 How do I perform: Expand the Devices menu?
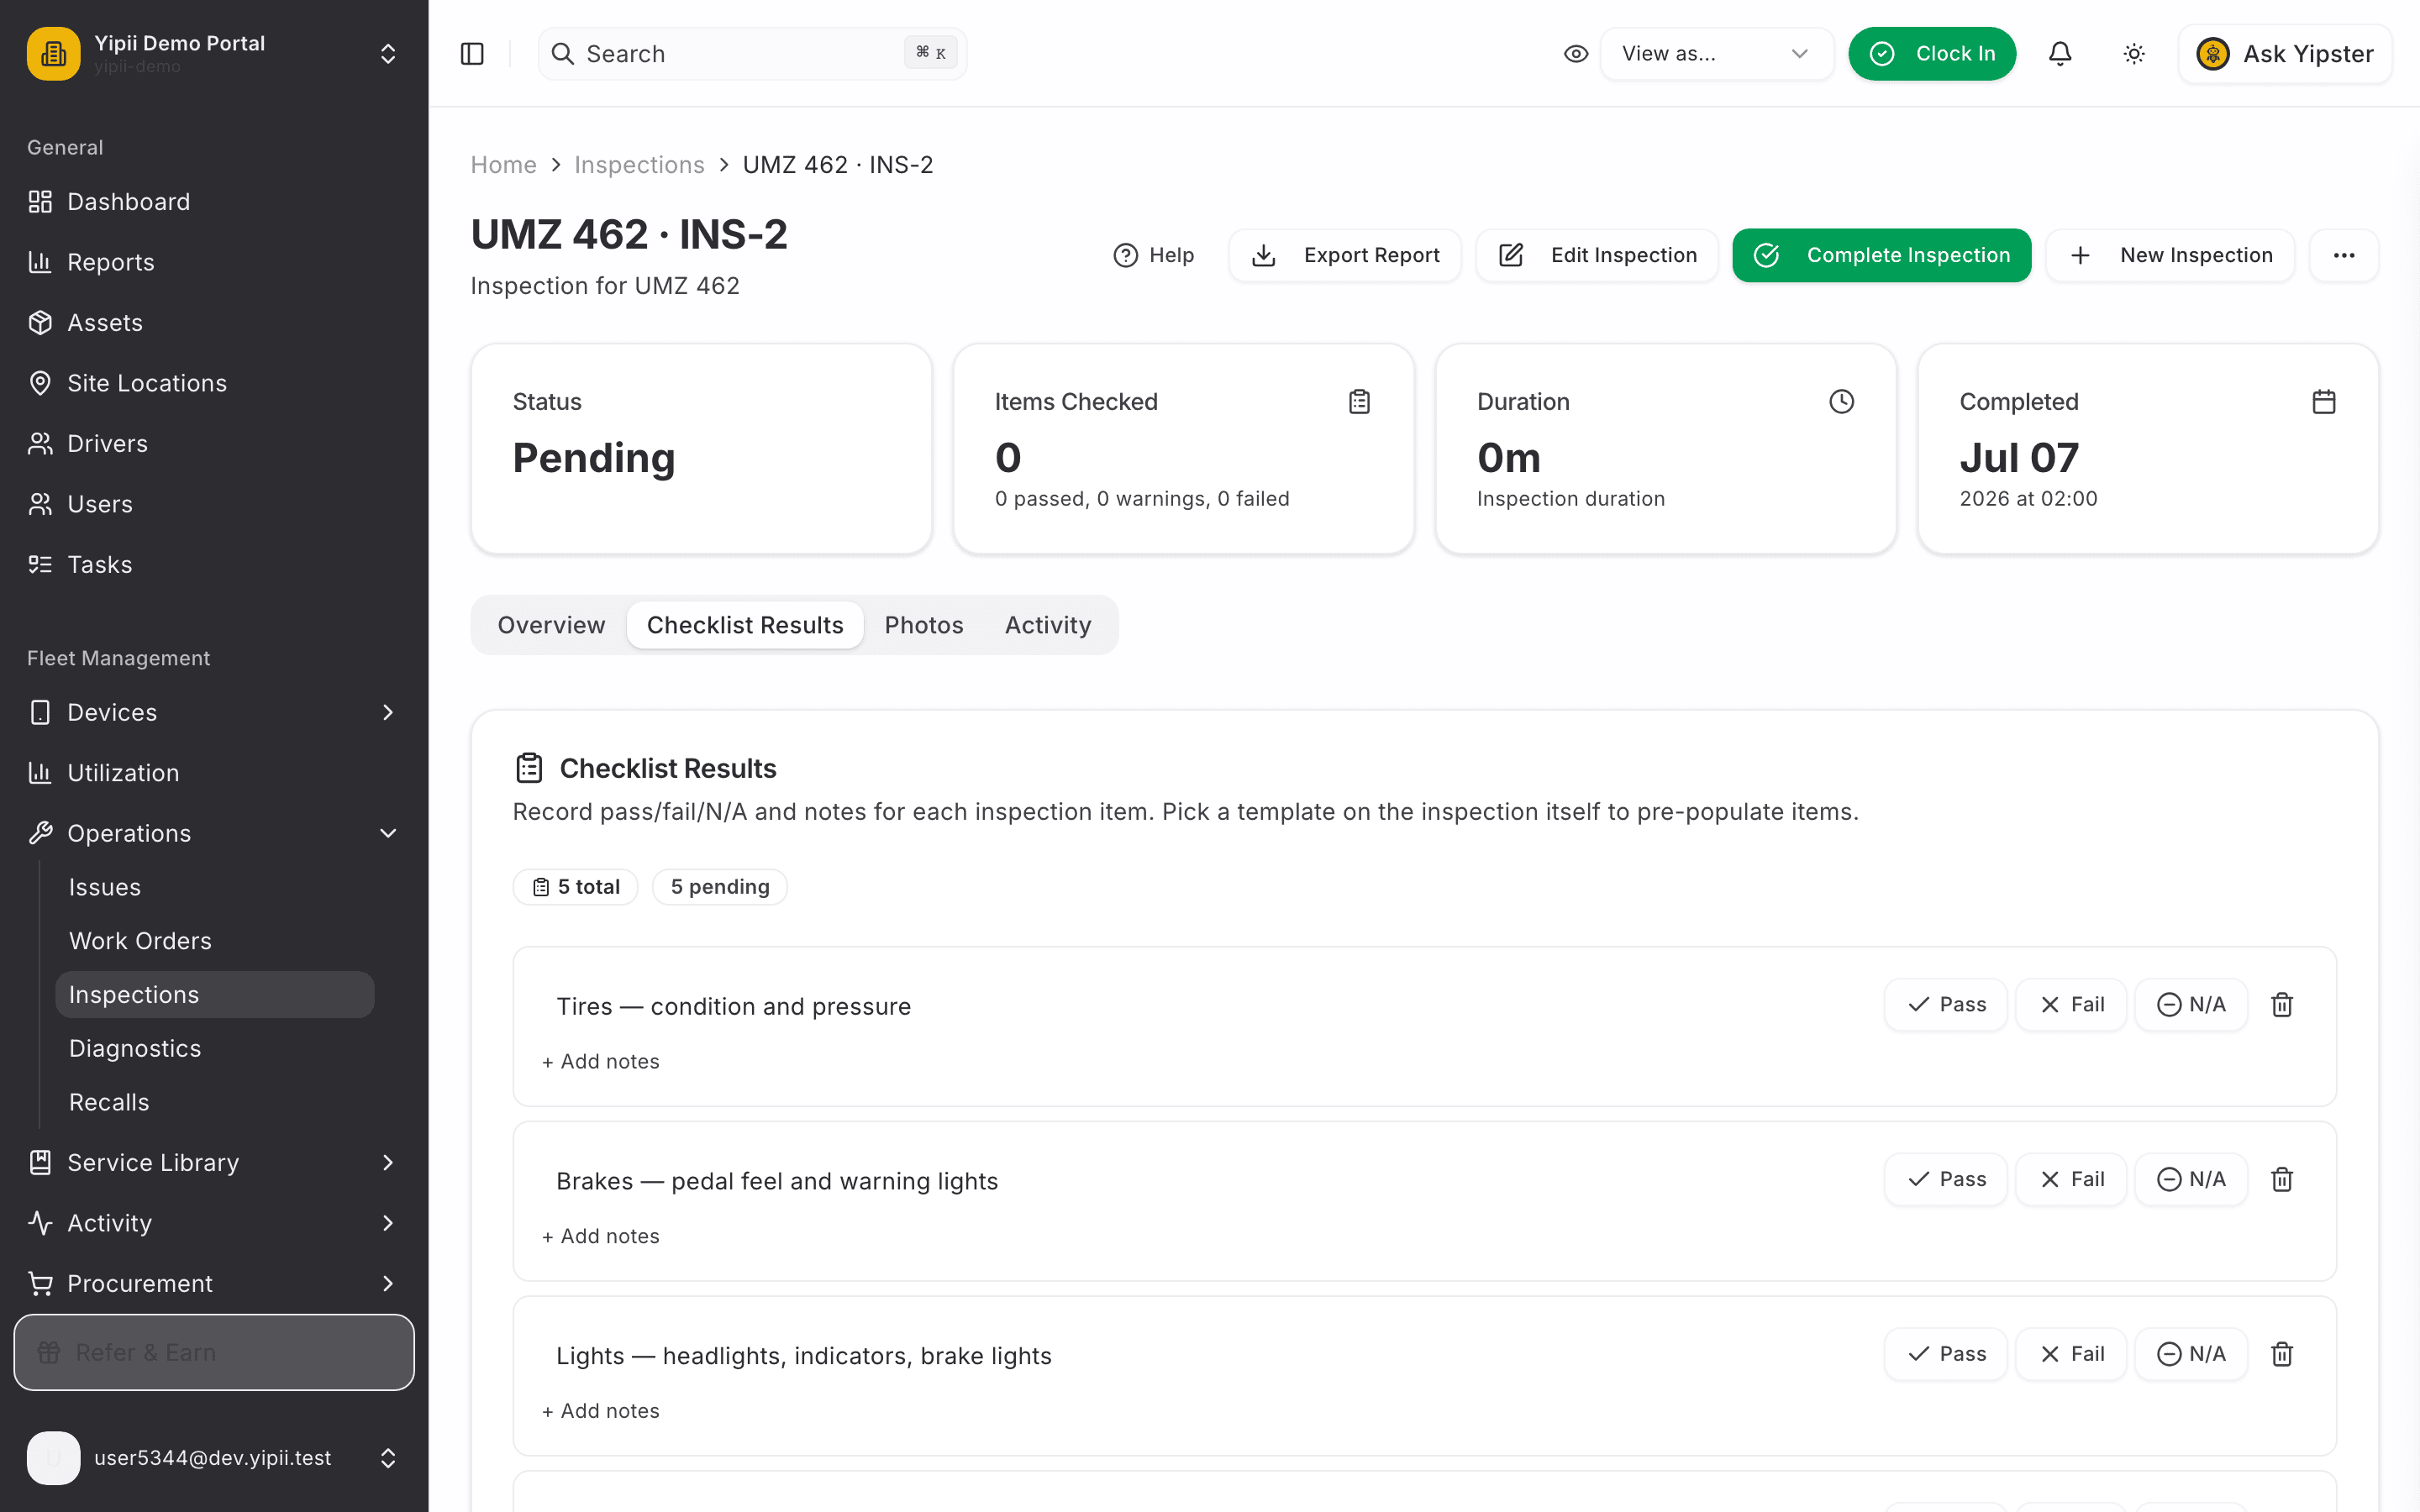tap(214, 713)
